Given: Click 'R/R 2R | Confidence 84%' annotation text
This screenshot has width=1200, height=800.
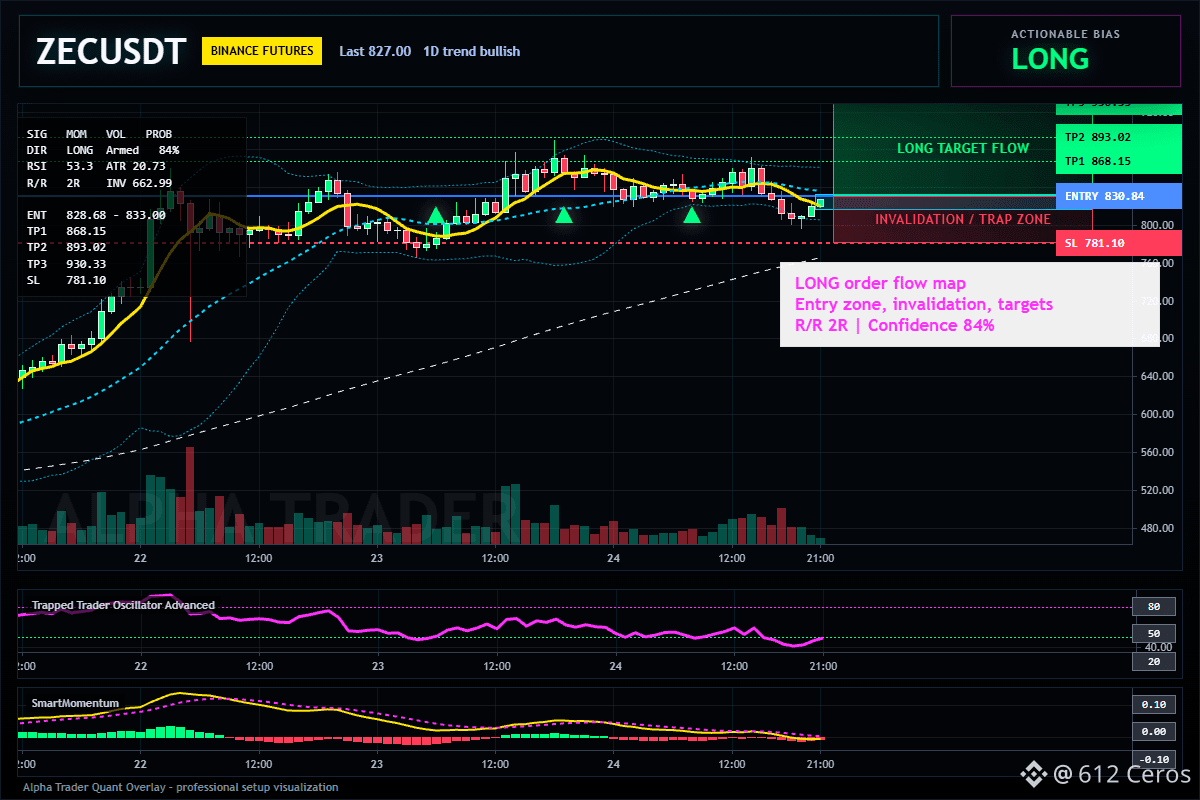Looking at the screenshot, I should (x=894, y=325).
